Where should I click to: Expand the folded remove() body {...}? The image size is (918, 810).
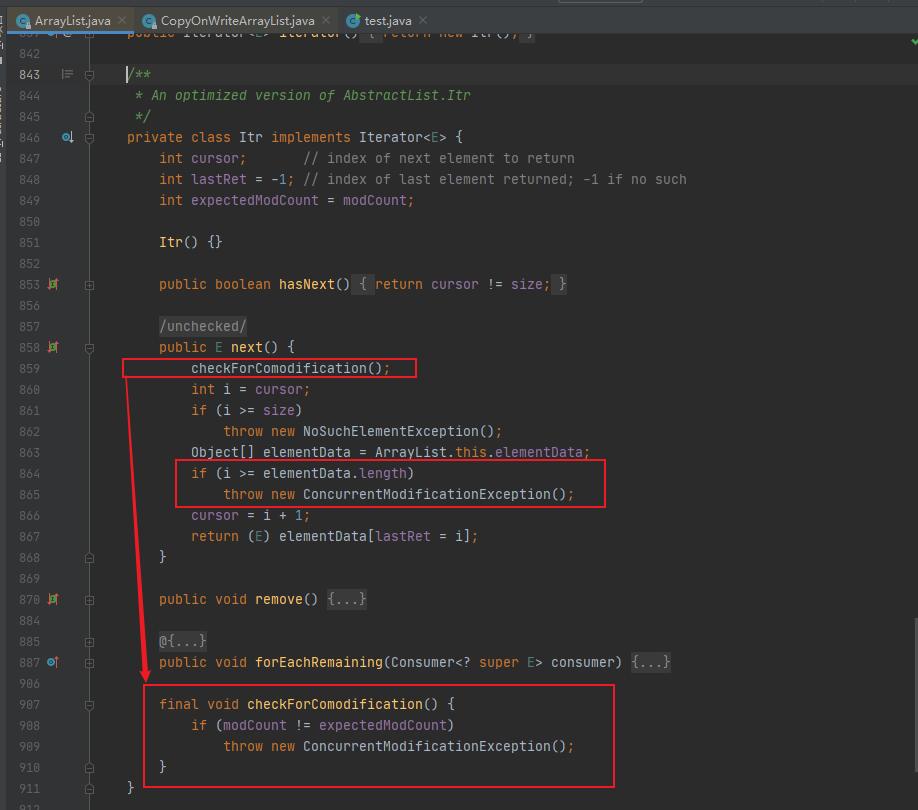346,599
